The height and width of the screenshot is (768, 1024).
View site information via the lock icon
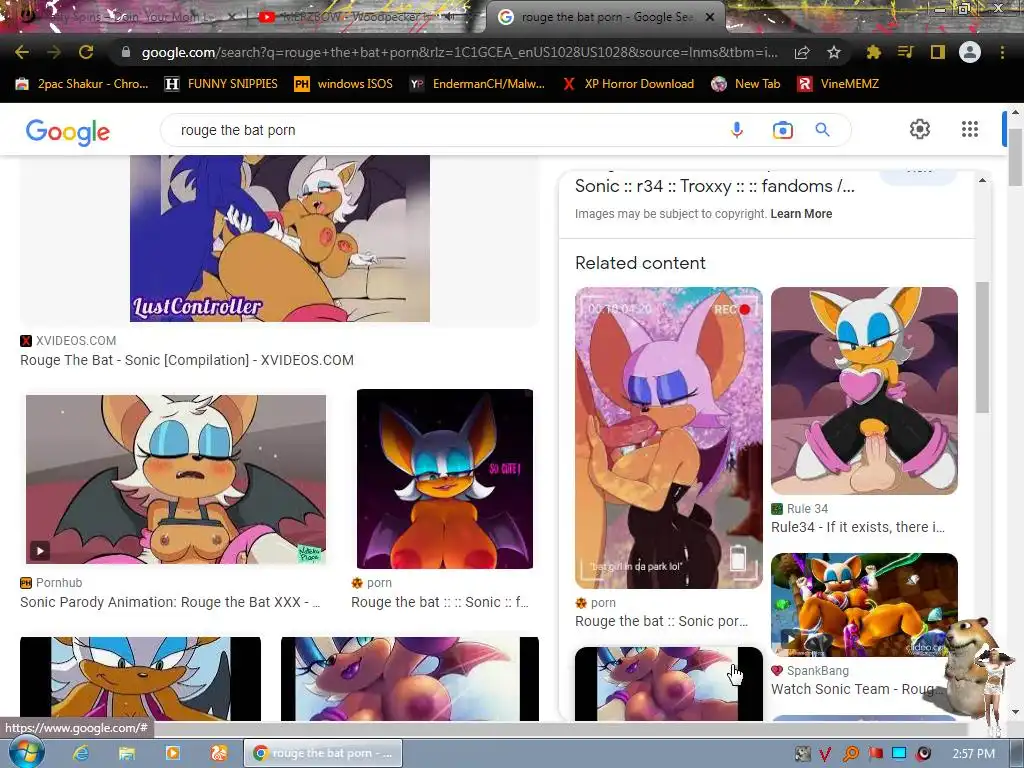pos(125,52)
